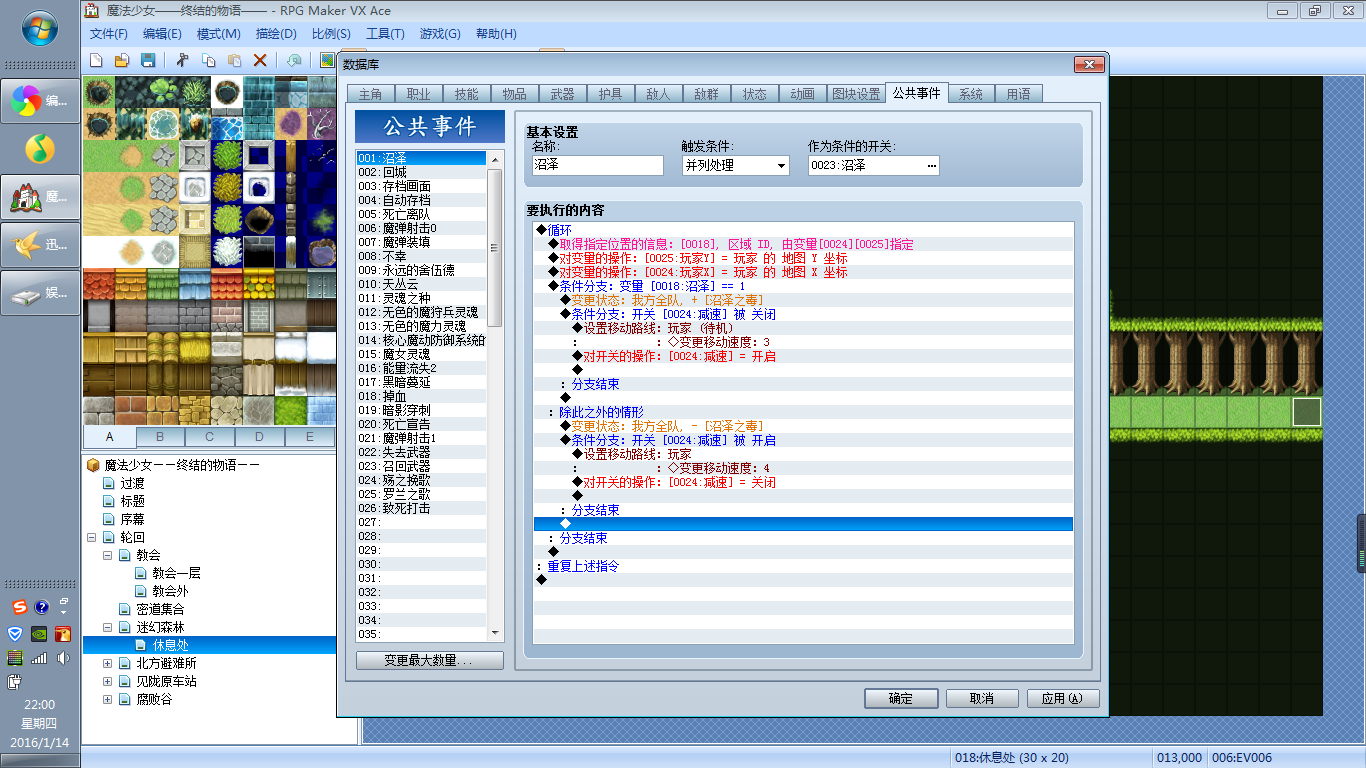The width and height of the screenshot is (1366, 768).
Task: Click the blue help question mark tray icon
Action: click(41, 607)
